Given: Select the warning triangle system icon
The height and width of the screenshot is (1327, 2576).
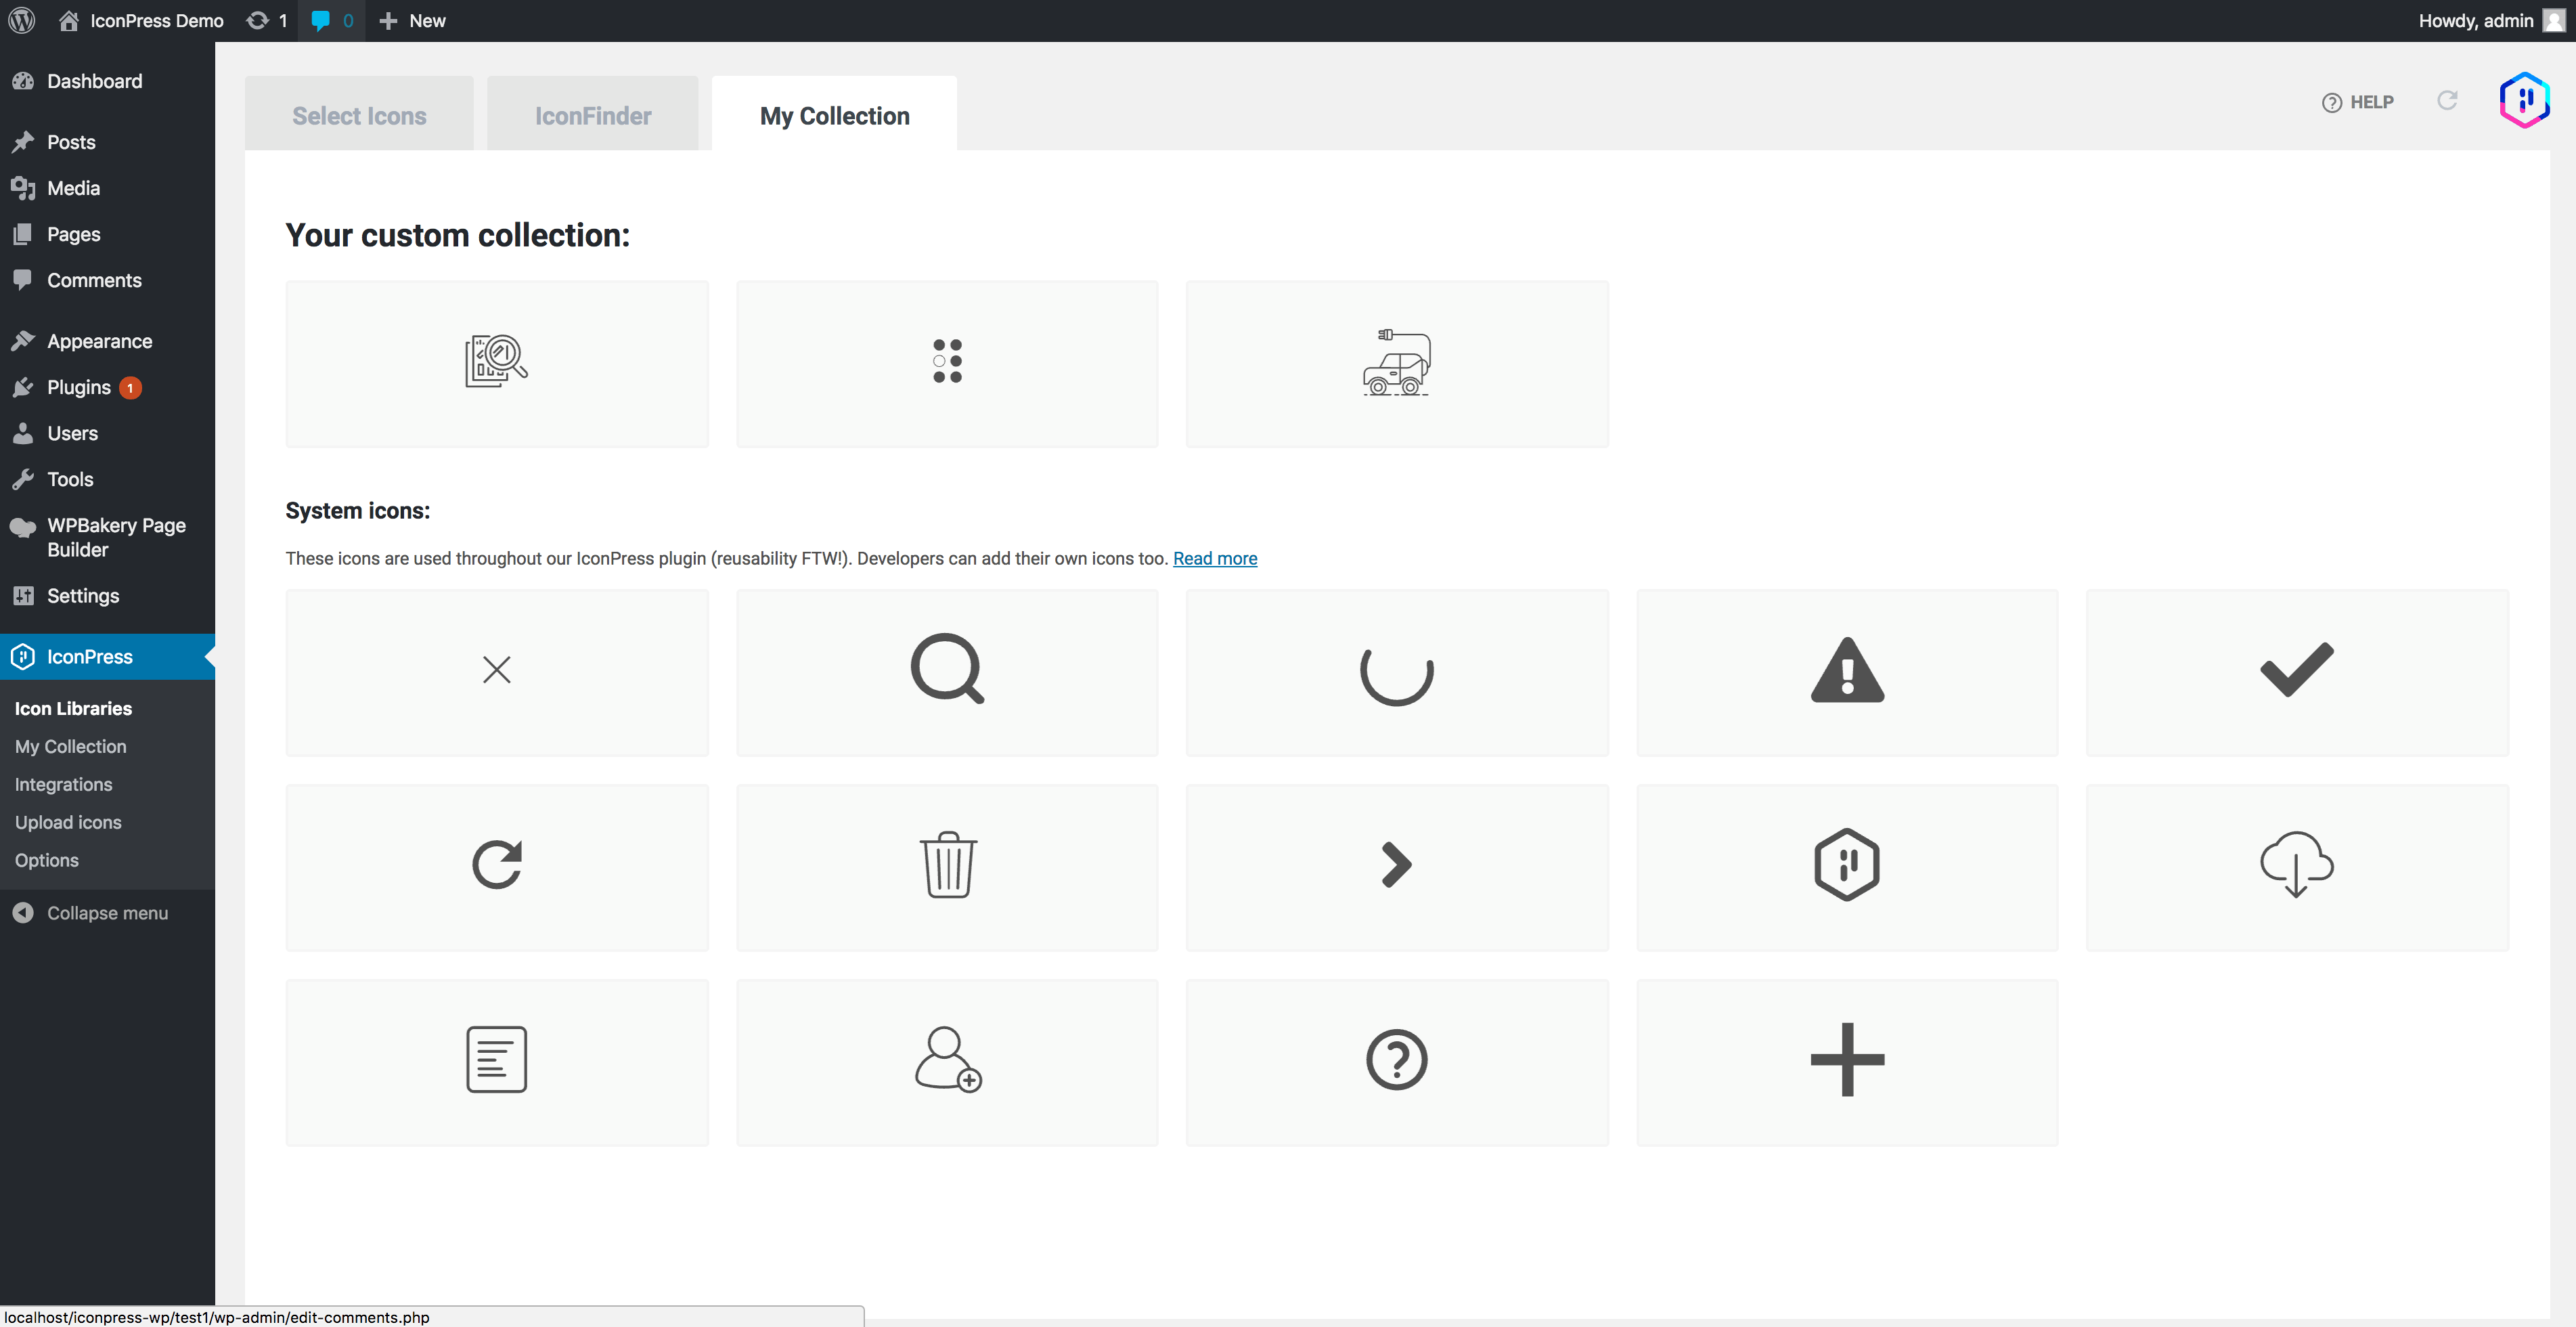Looking at the screenshot, I should pyautogui.click(x=1847, y=671).
